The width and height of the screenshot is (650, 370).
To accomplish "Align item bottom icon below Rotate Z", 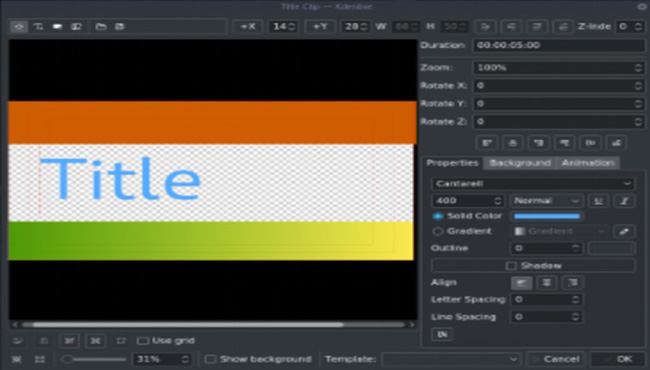I will [x=616, y=143].
